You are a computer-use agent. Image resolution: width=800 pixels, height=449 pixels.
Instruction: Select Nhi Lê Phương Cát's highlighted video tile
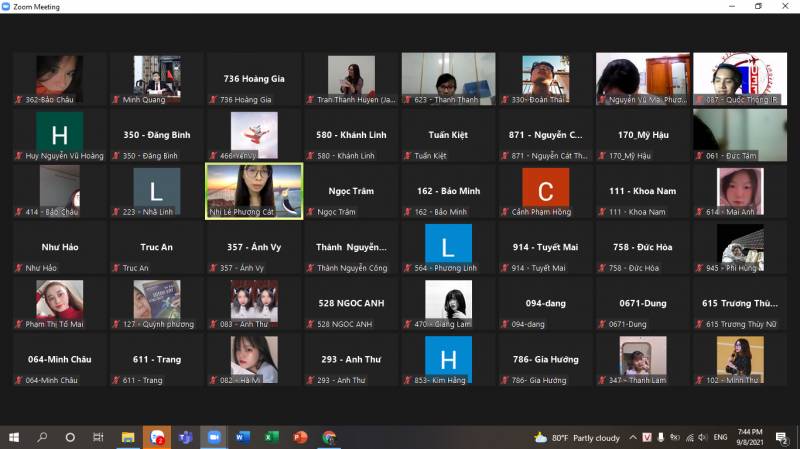(253, 191)
